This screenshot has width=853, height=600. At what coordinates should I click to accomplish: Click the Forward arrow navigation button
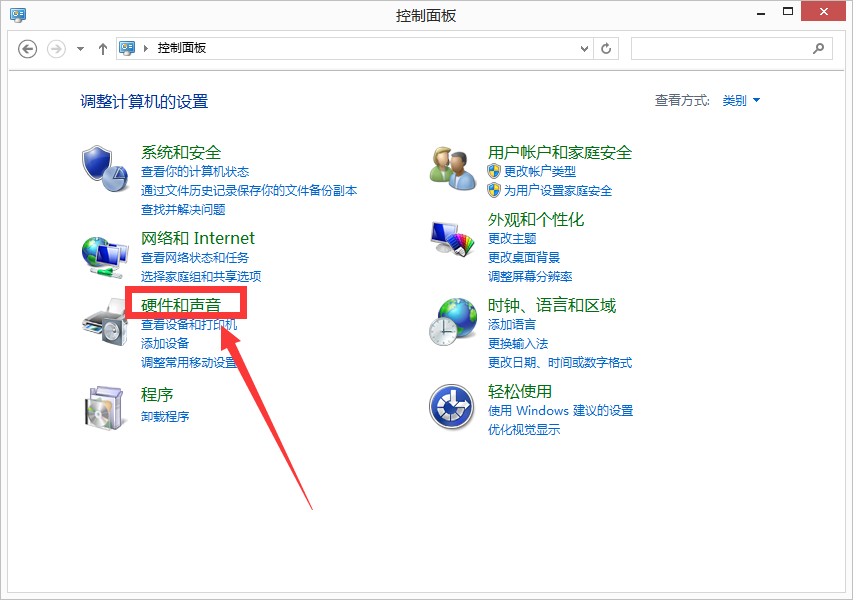tap(56, 49)
